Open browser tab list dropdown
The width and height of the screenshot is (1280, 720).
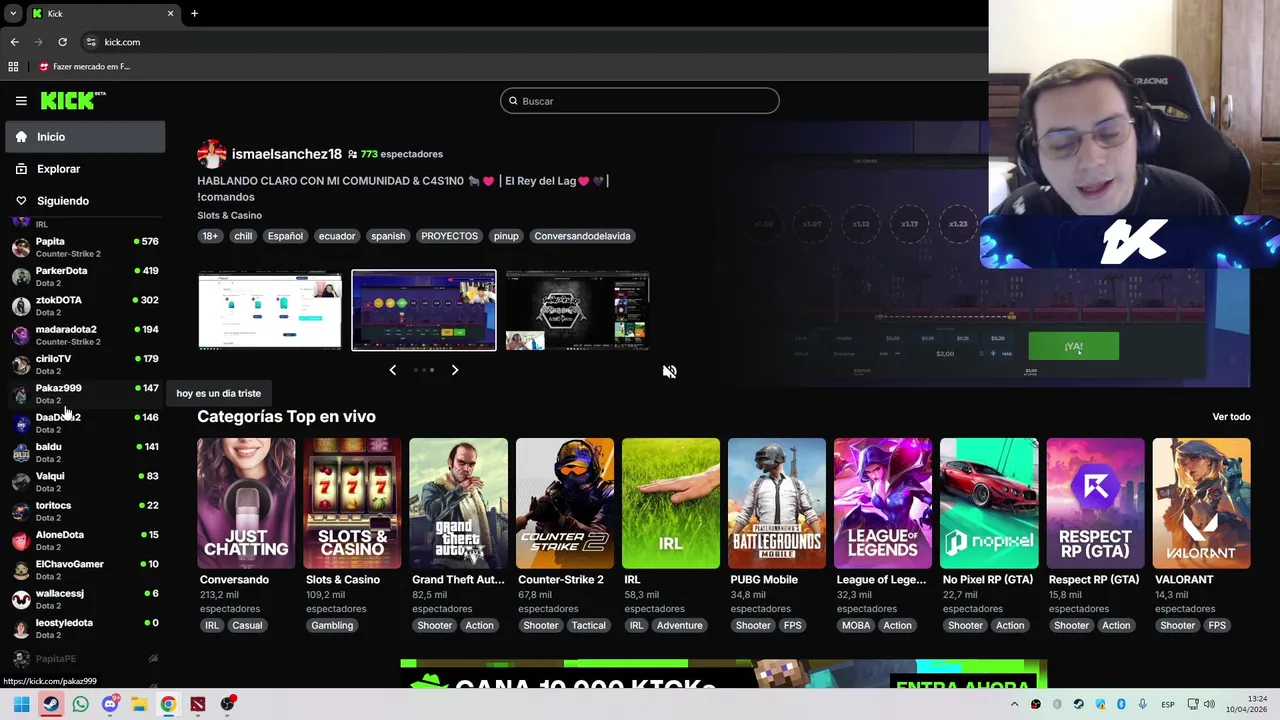[x=12, y=13]
